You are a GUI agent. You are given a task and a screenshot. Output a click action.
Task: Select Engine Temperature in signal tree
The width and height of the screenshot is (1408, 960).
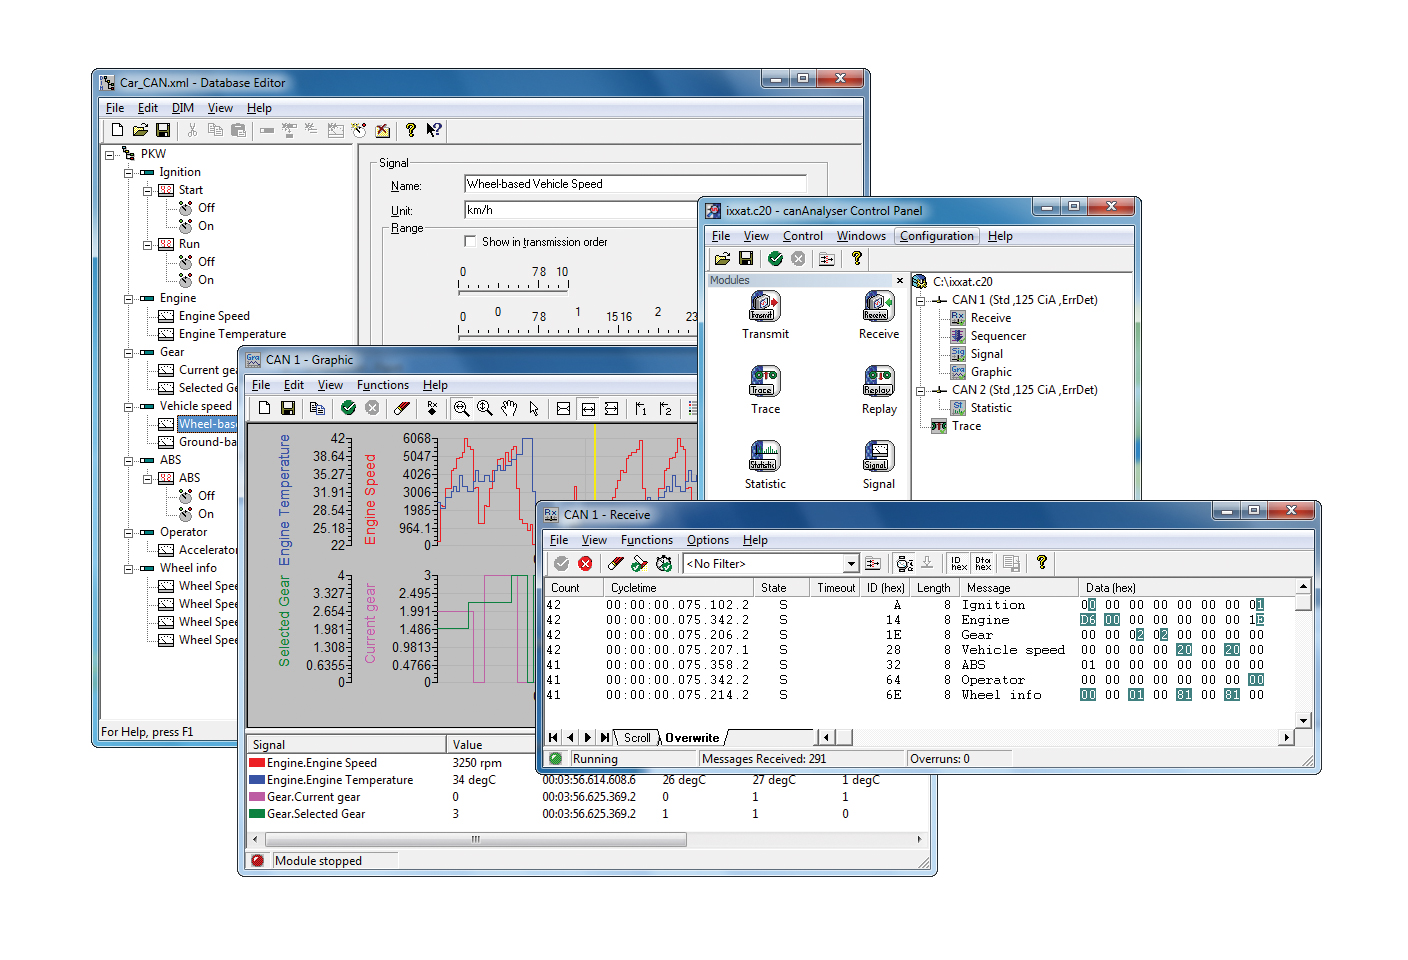pos(231,334)
